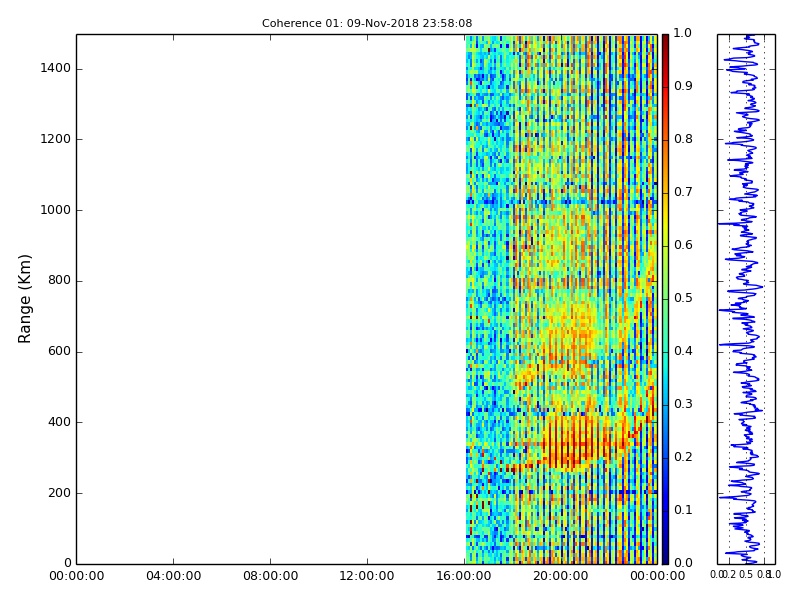Click the 'Range (Km)' y-axis label

pyautogui.click(x=24, y=299)
